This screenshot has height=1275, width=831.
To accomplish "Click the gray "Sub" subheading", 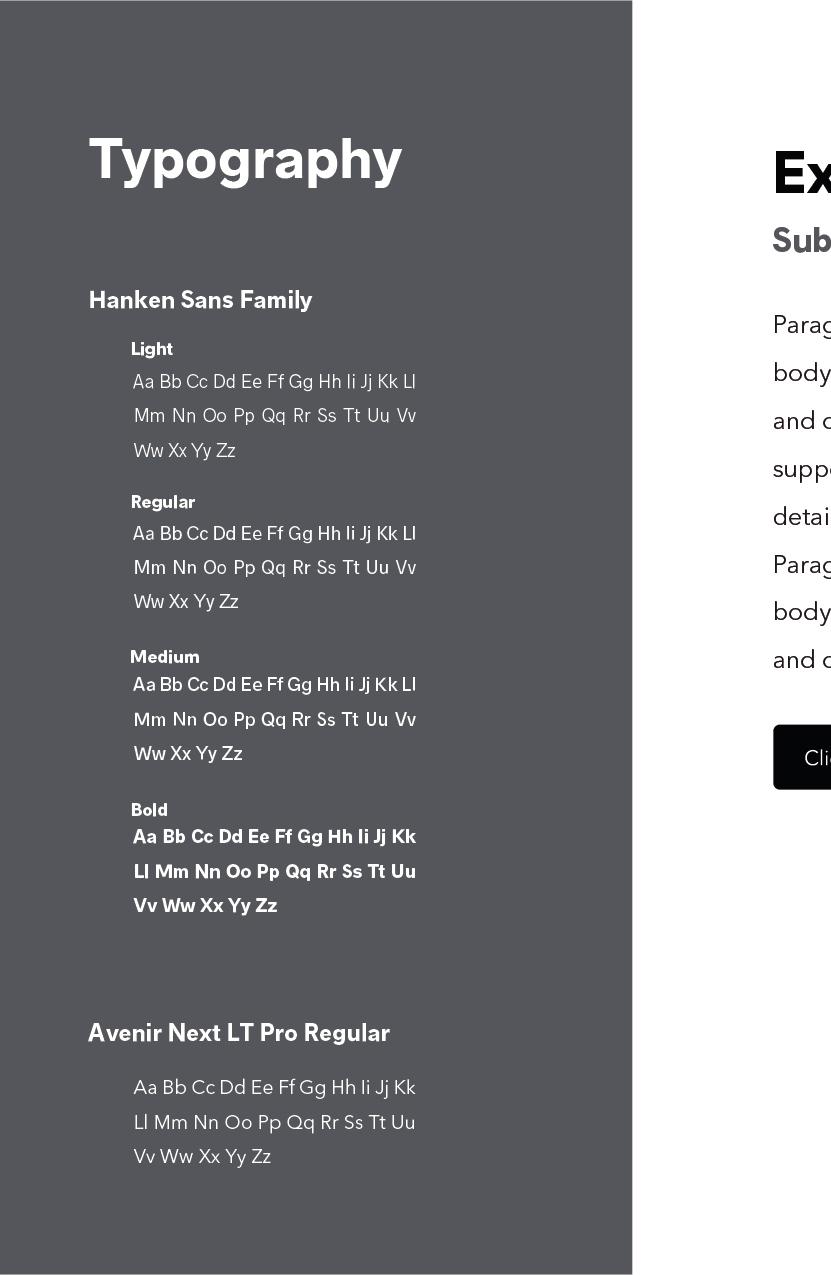I will click(x=801, y=241).
